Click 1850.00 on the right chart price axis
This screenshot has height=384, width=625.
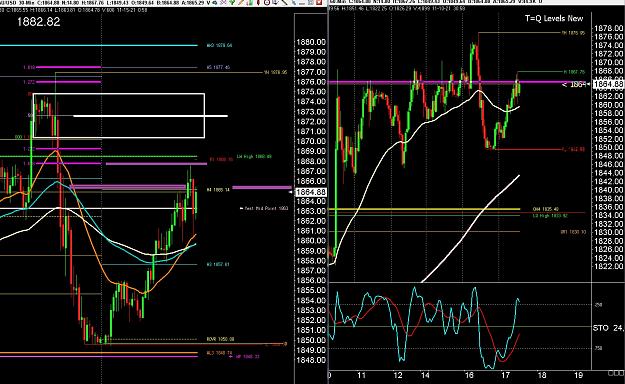609,147
